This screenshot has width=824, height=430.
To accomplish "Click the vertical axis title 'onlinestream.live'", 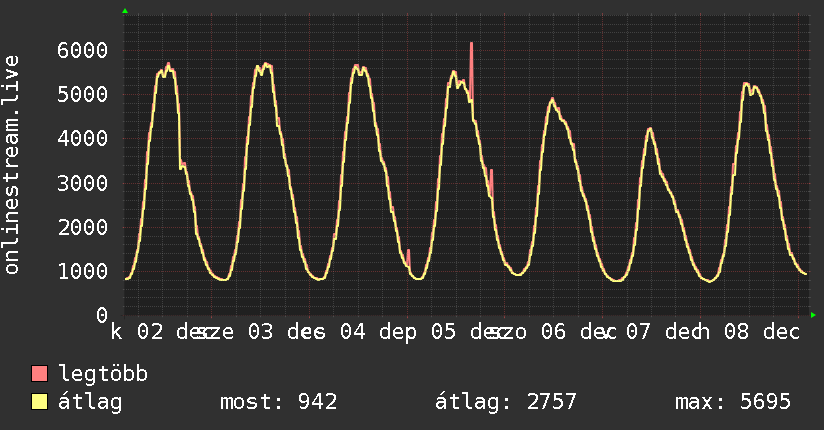I will (11, 165).
